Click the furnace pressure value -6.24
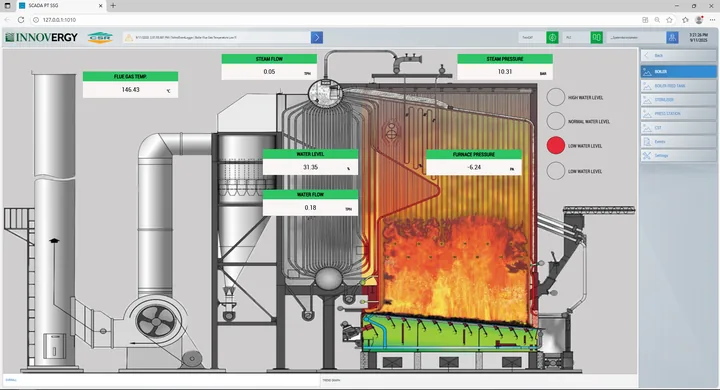The height and width of the screenshot is (390, 720). (x=474, y=167)
